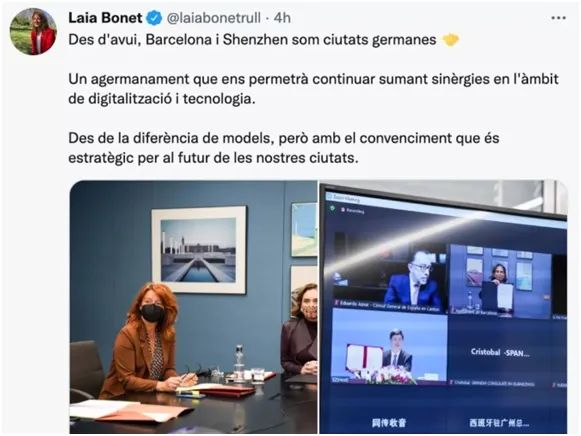Image resolution: width=581 pixels, height=436 pixels.
Task: Open the right video call screen photo
Action: pos(443,307)
